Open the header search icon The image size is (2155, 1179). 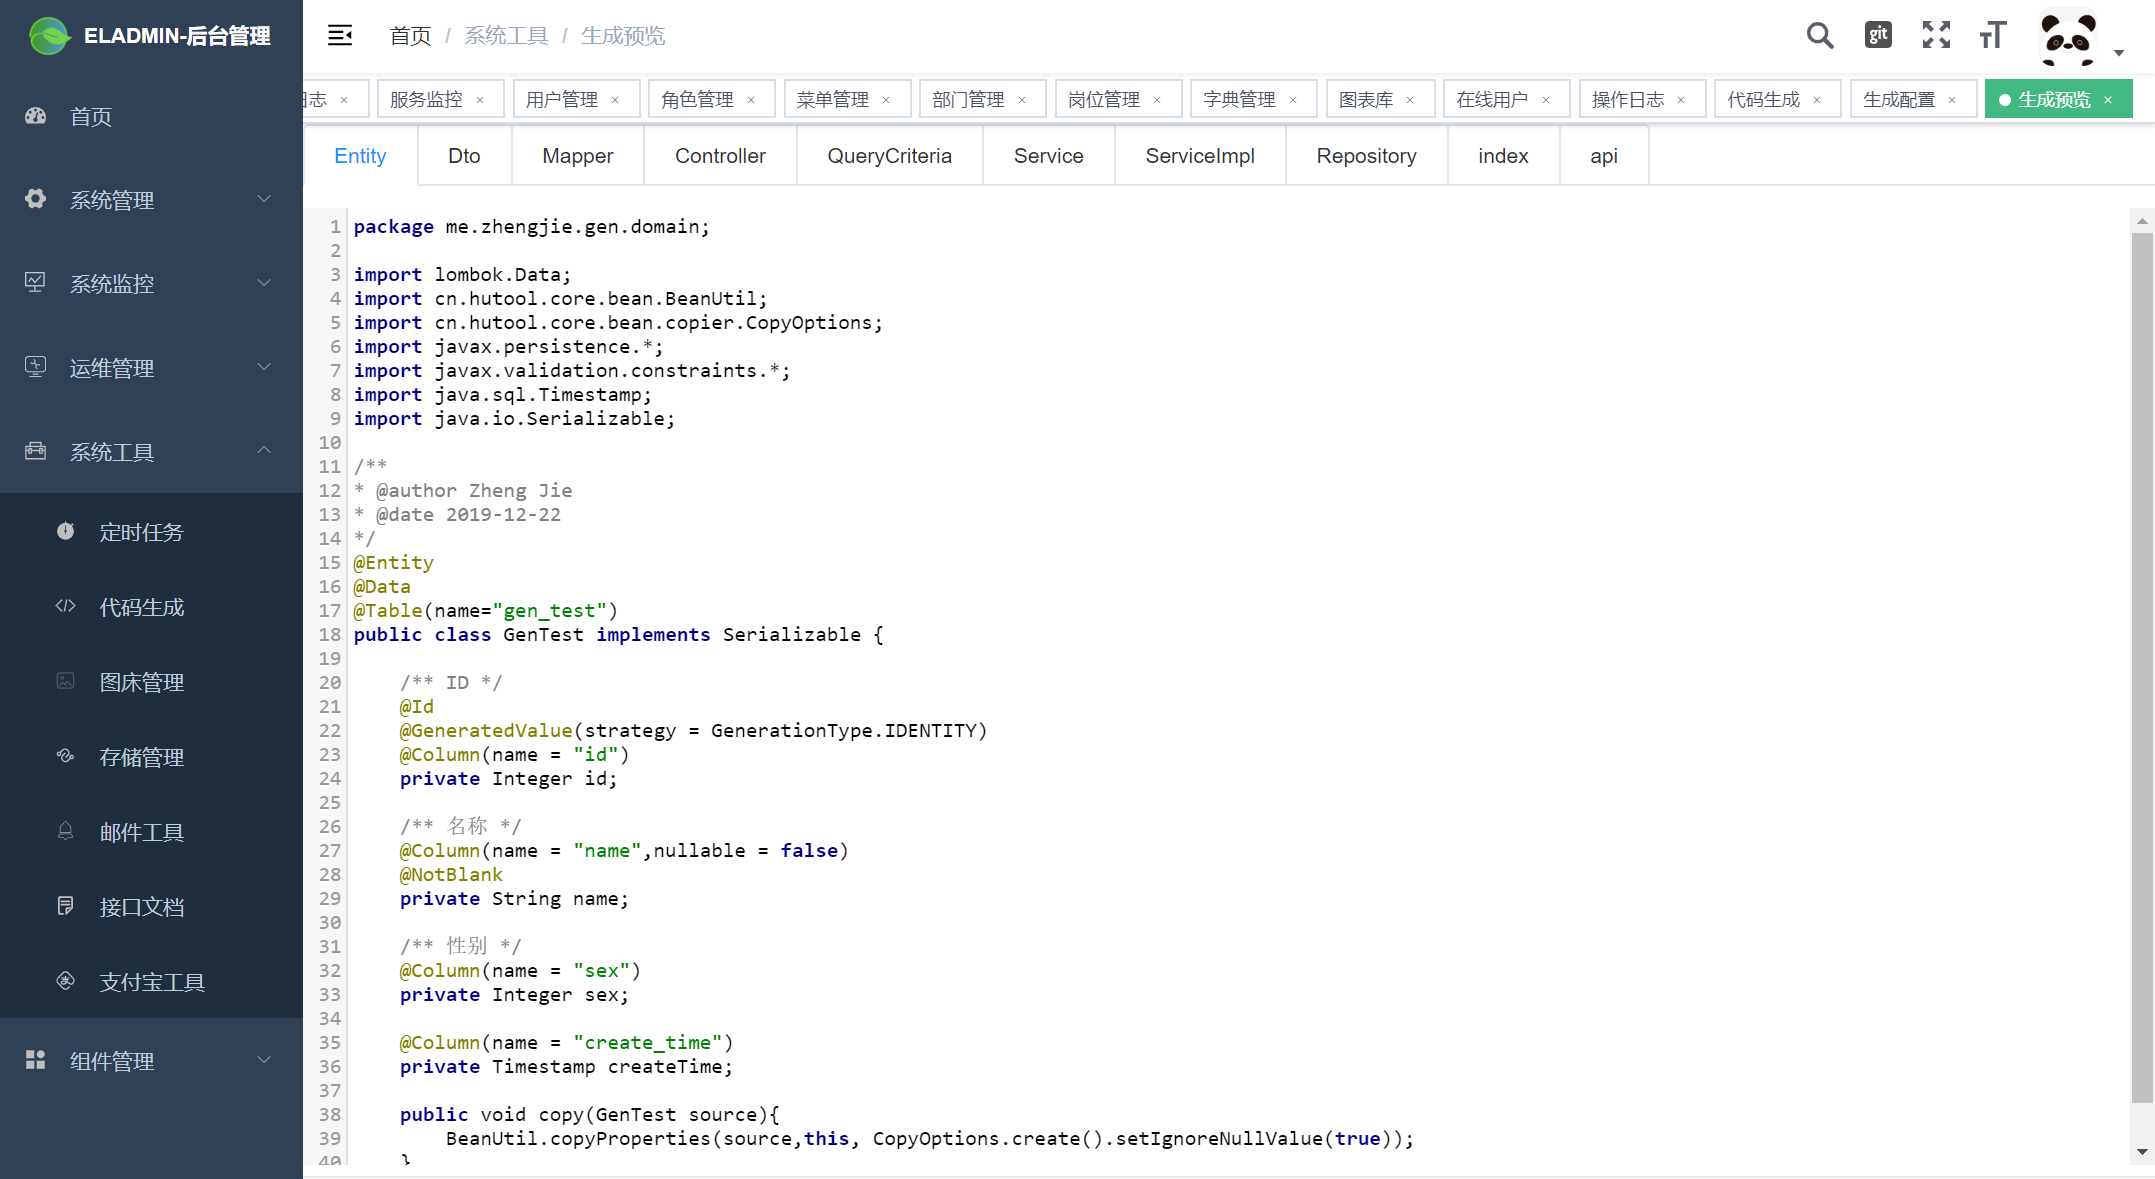point(1820,36)
